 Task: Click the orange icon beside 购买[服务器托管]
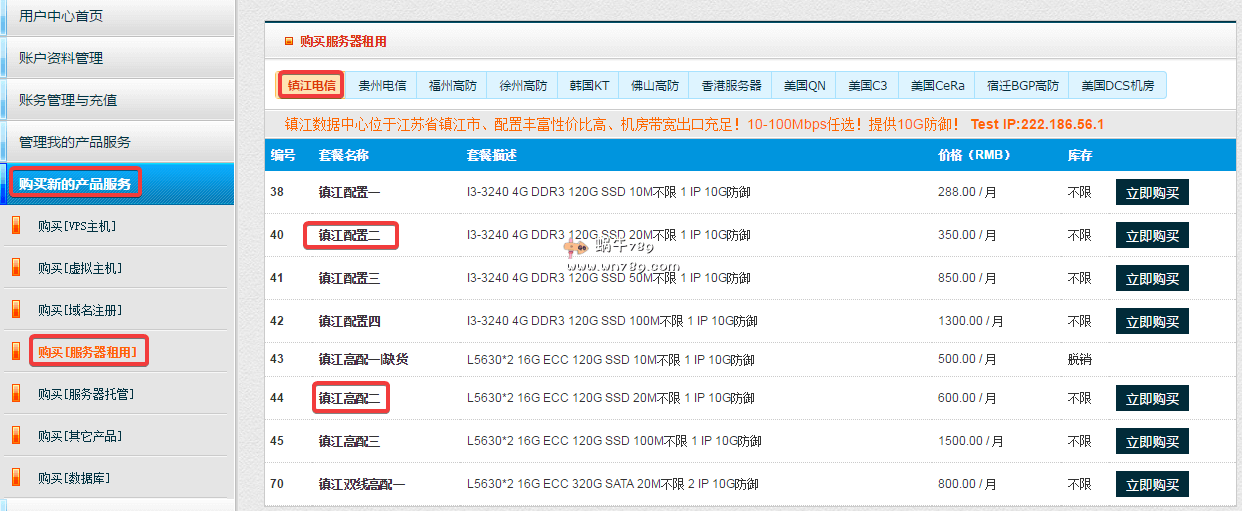click(15, 394)
